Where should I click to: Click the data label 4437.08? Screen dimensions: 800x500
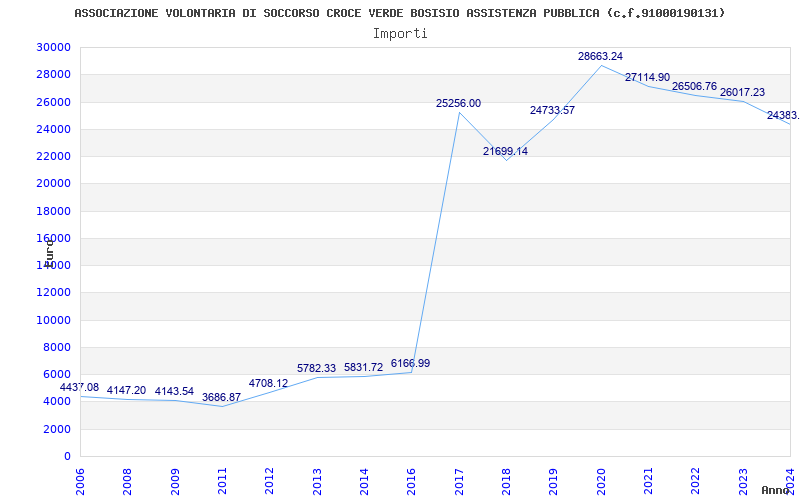(79, 387)
